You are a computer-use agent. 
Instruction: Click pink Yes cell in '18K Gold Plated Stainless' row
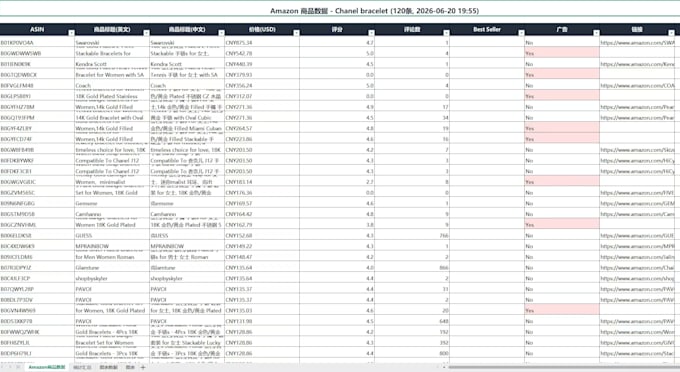point(562,96)
